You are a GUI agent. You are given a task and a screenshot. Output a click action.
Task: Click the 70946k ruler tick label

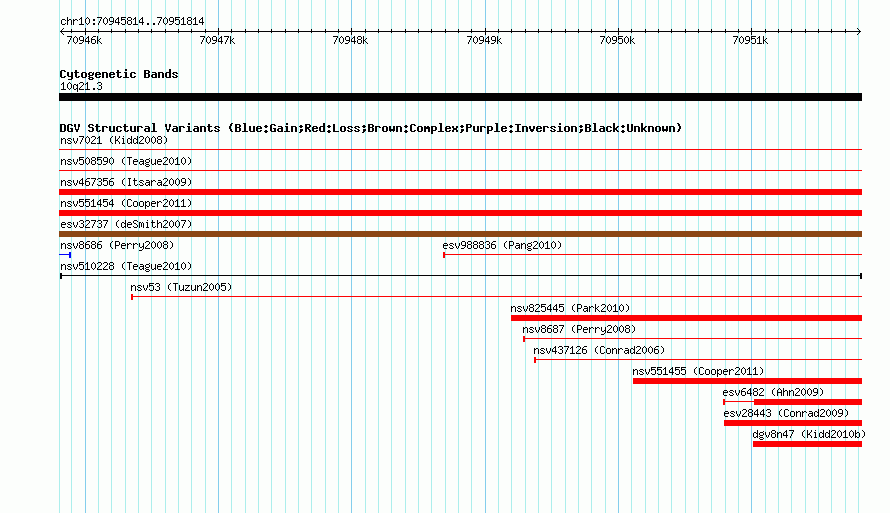click(x=84, y=40)
